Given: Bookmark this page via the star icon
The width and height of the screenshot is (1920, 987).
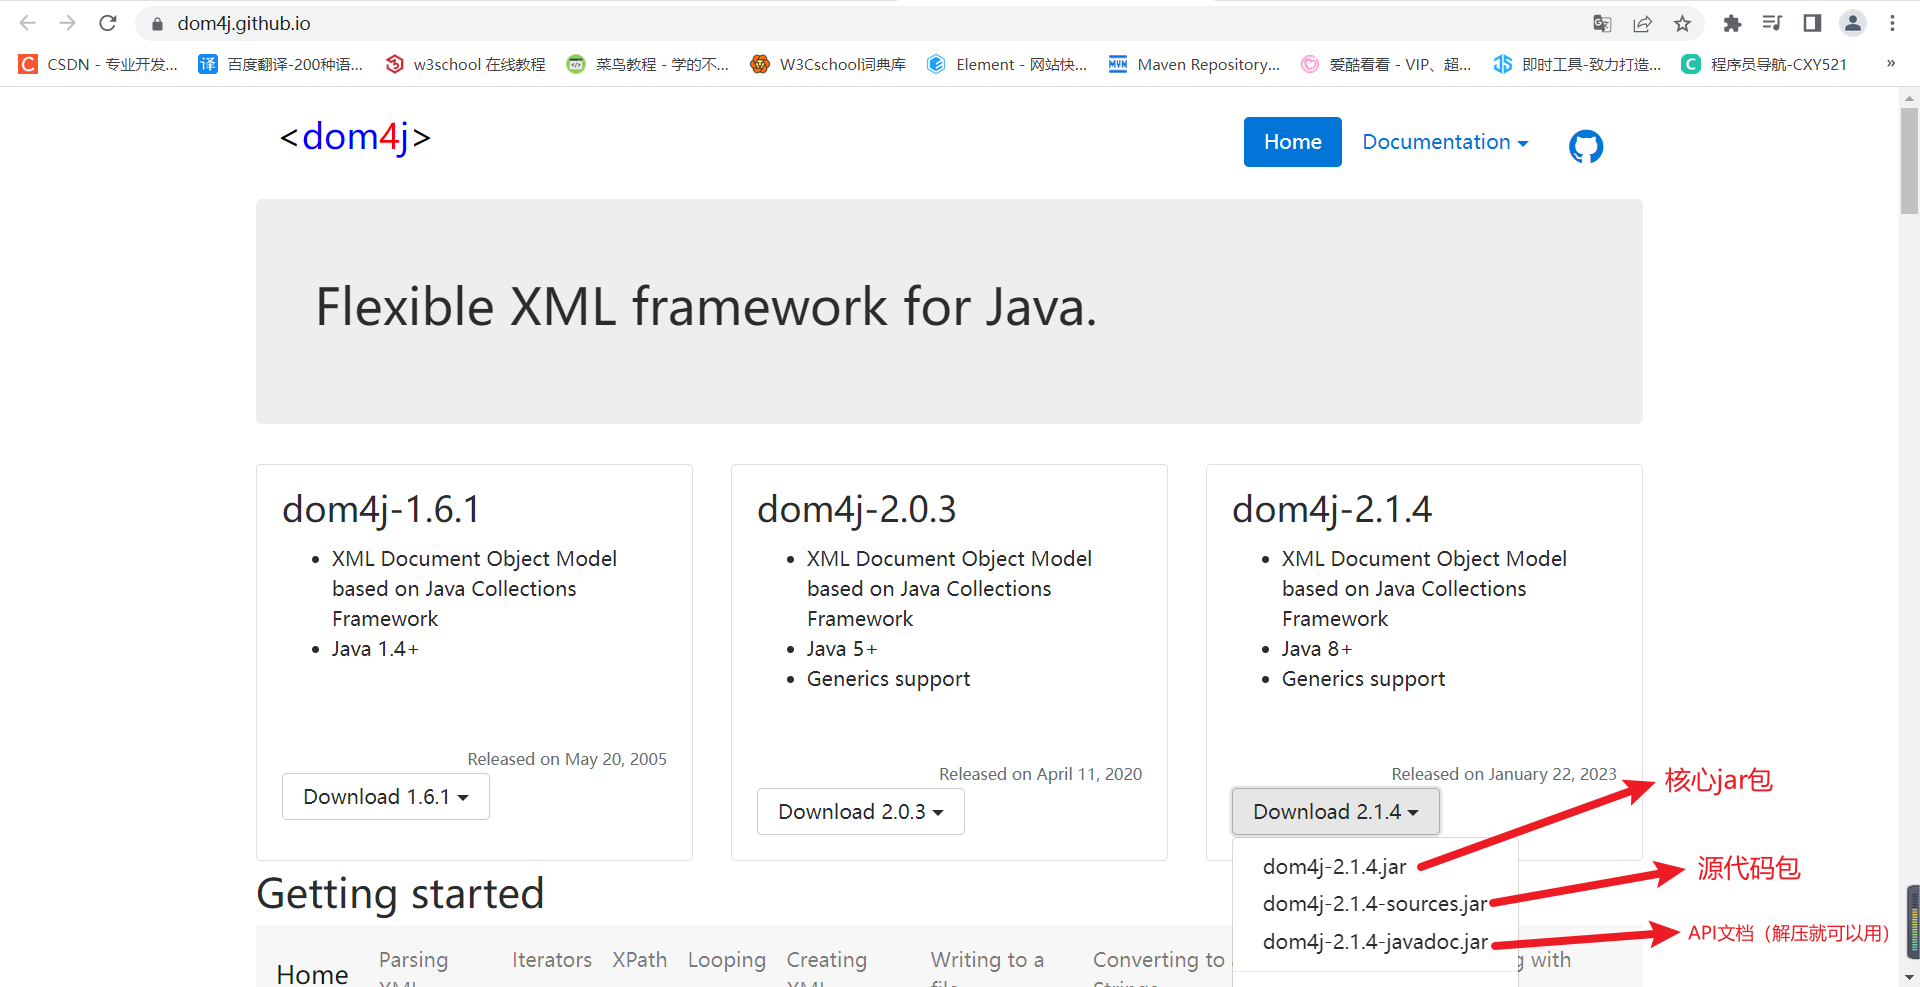Looking at the screenshot, I should tap(1682, 23).
